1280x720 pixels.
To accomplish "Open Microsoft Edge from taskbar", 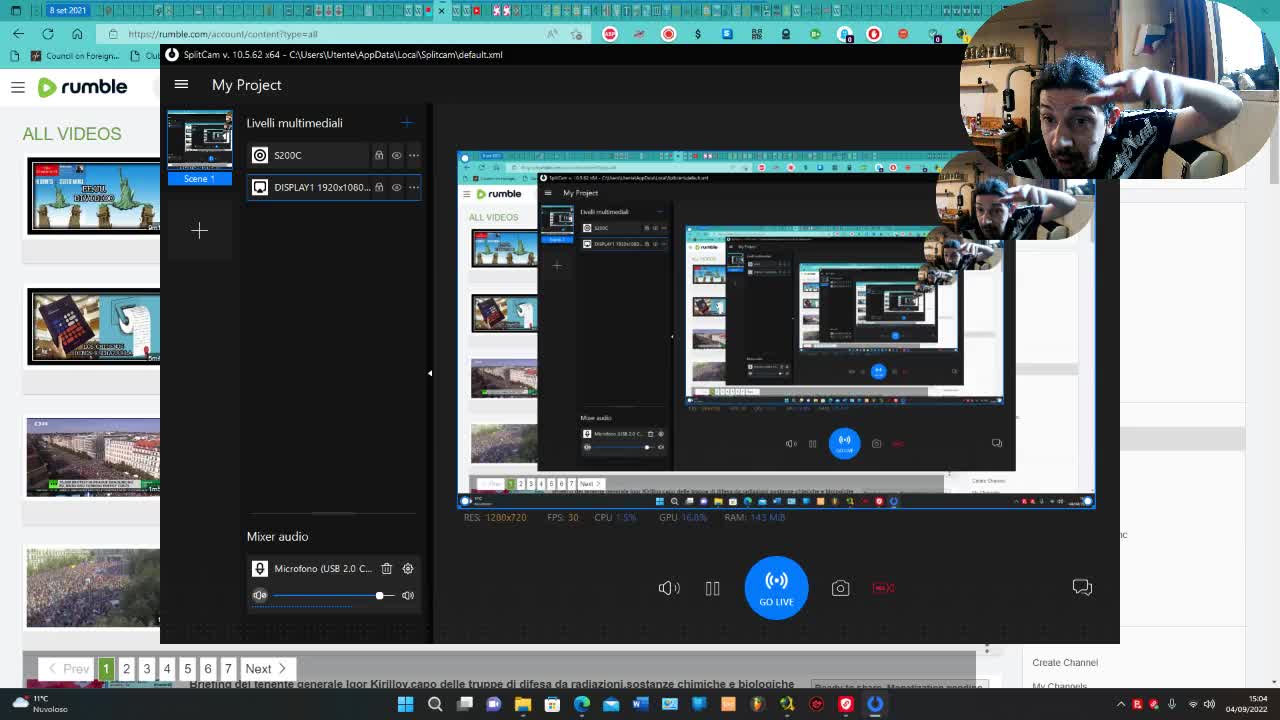I will [x=582, y=704].
